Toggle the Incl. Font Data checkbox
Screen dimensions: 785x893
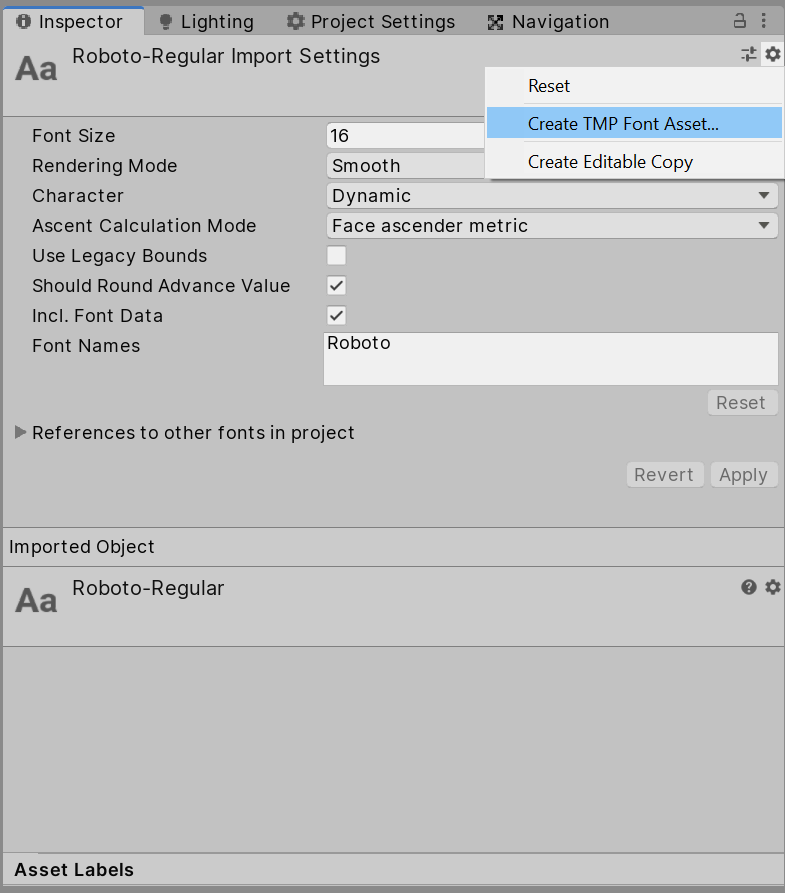(337, 316)
